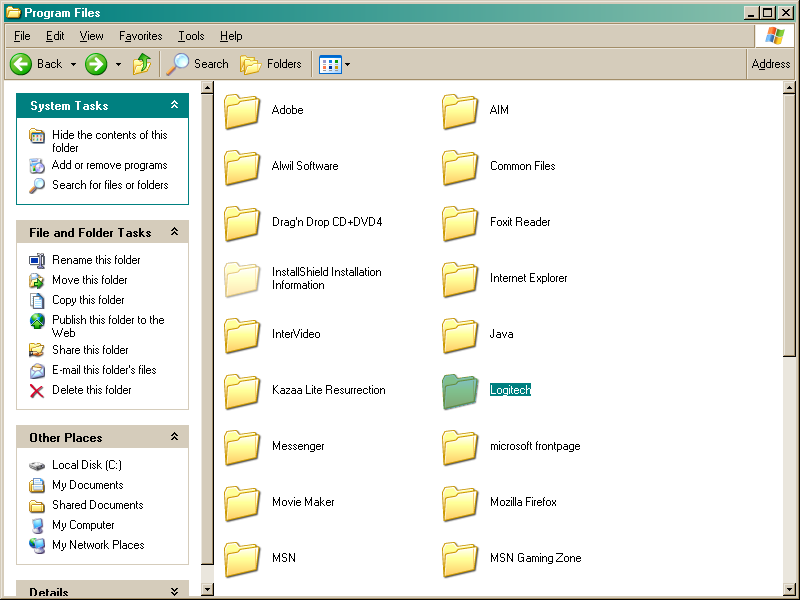Collapse the System Tasks panel
The image size is (800, 600).
174,105
